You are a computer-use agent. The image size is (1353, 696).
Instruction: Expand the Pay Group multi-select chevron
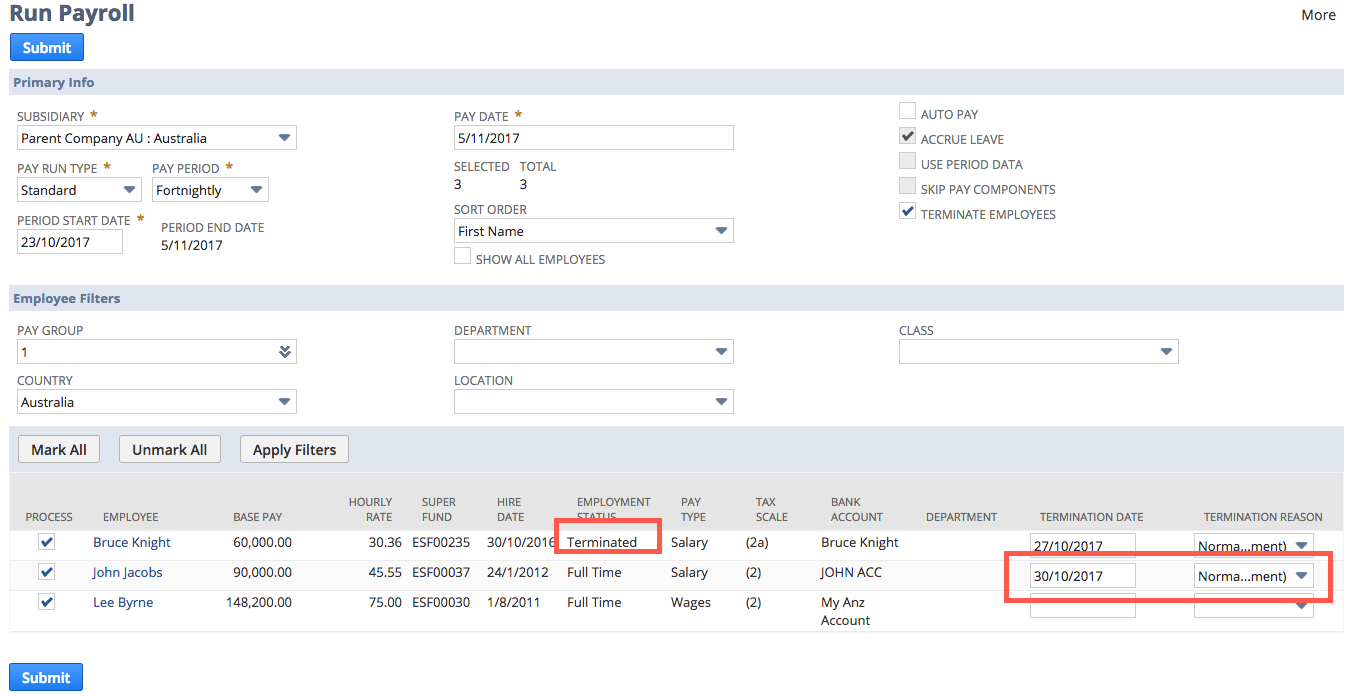pos(286,351)
